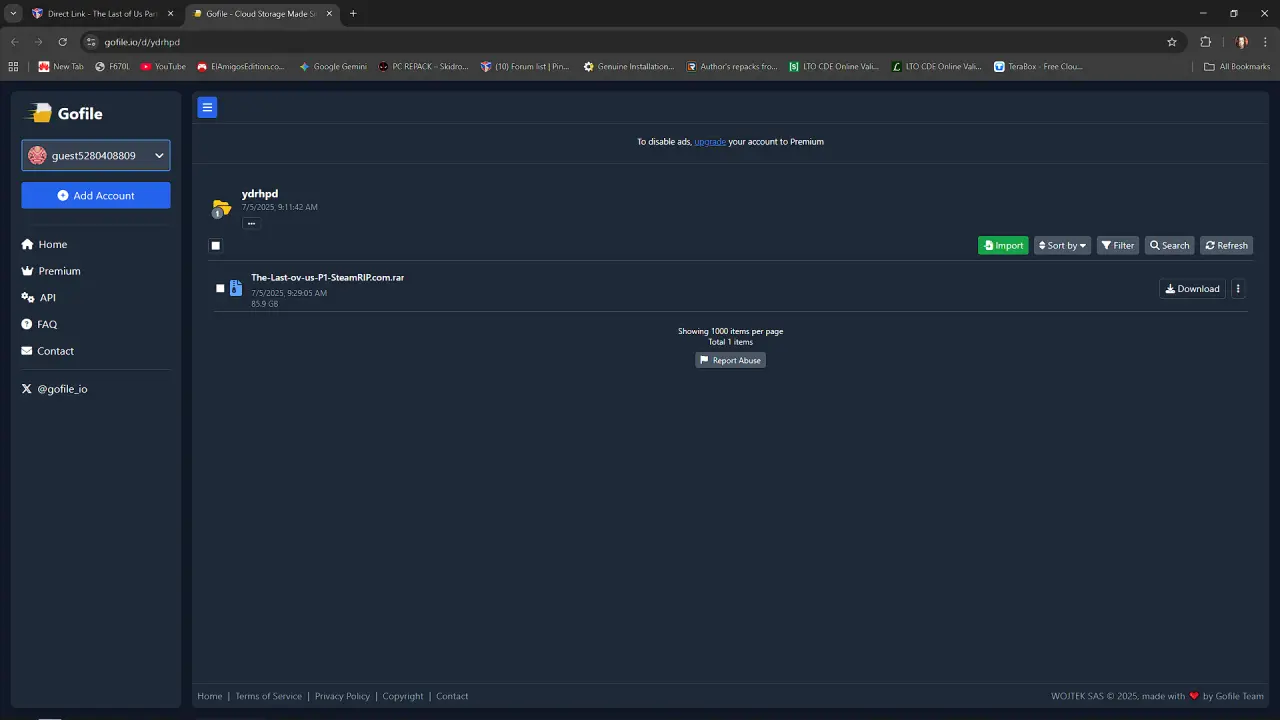Open the (10) Forum list bookmark
Image resolution: width=1280 pixels, height=720 pixels.
[x=525, y=67]
